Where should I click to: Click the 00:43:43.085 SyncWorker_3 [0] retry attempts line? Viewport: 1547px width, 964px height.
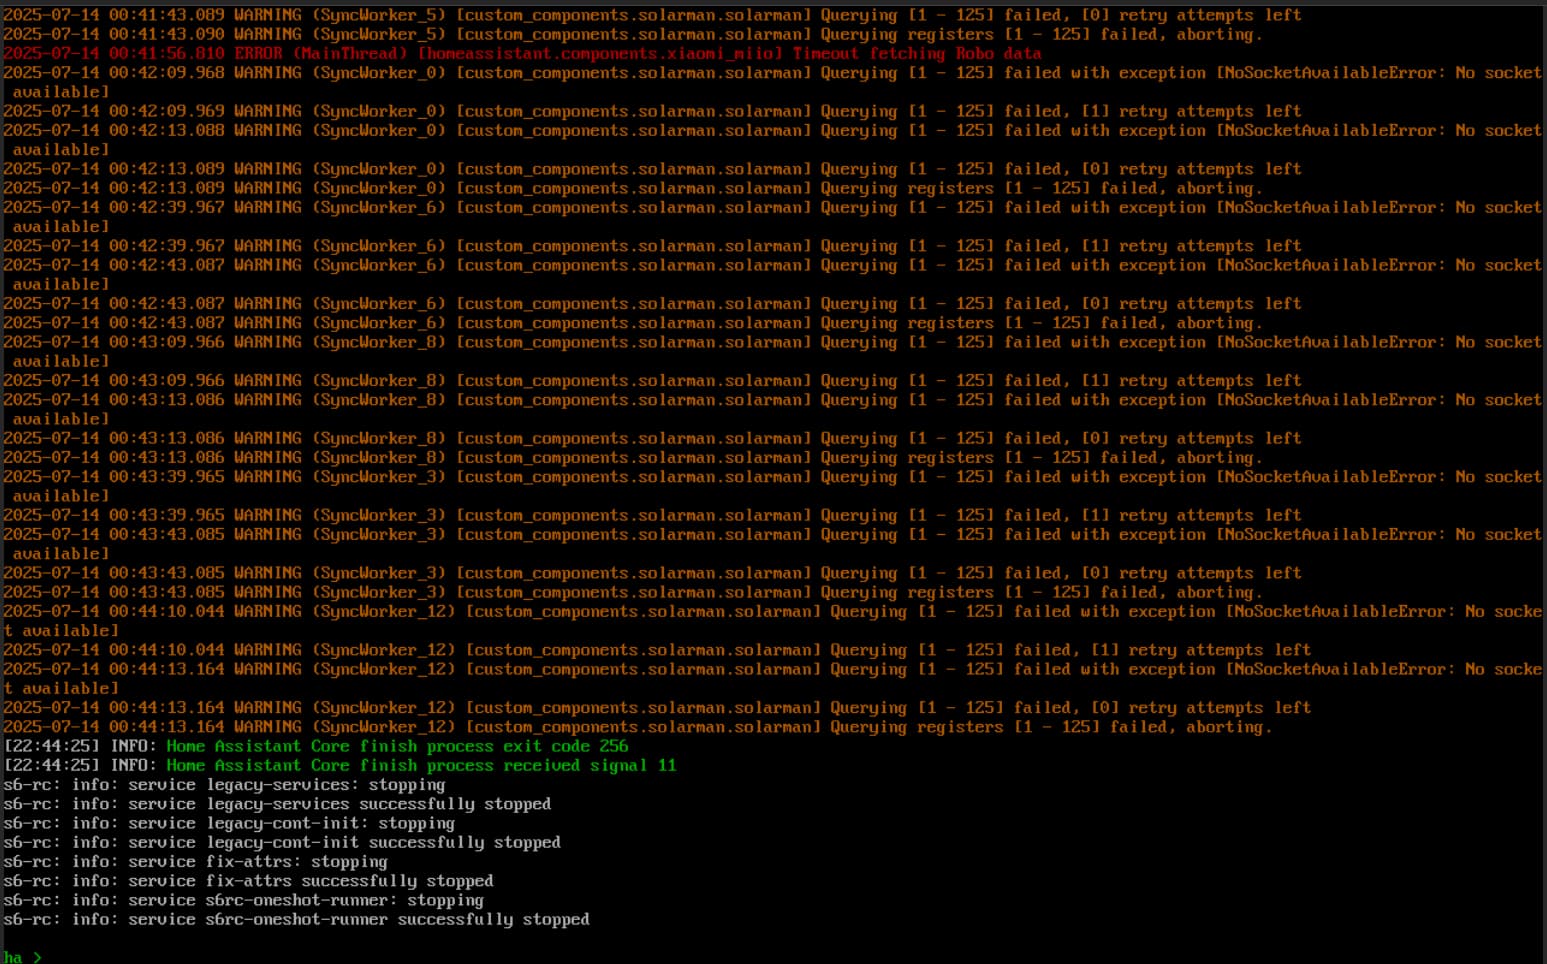click(652, 573)
